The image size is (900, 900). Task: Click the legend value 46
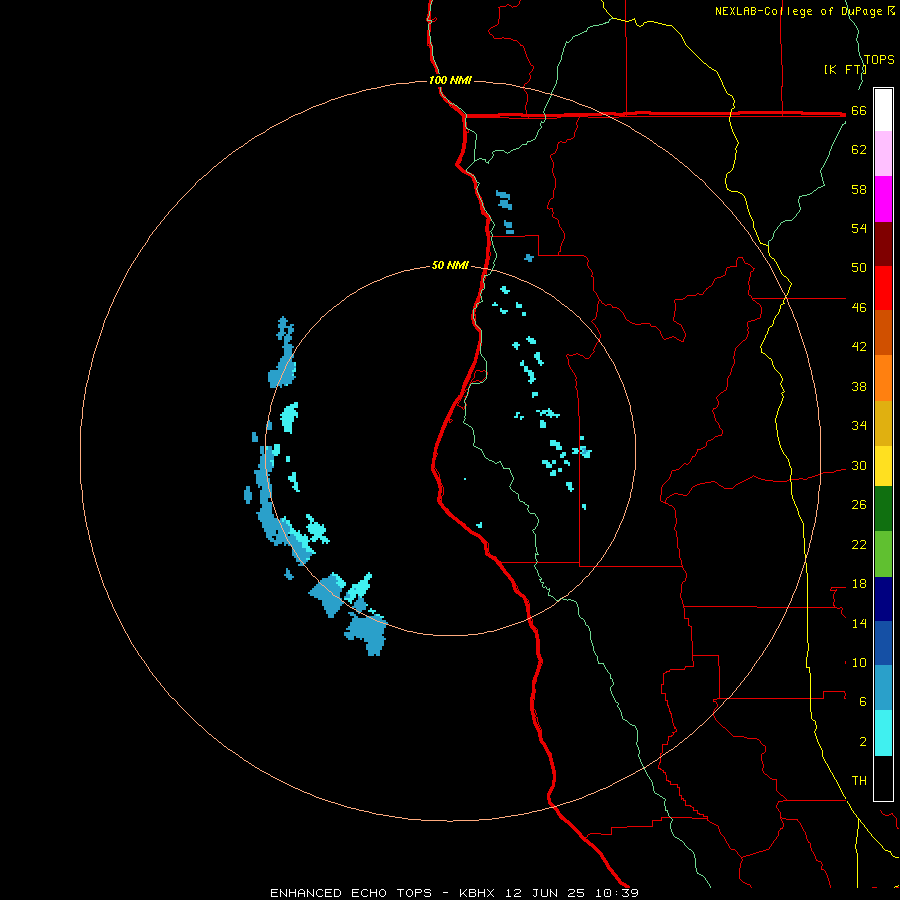859,308
